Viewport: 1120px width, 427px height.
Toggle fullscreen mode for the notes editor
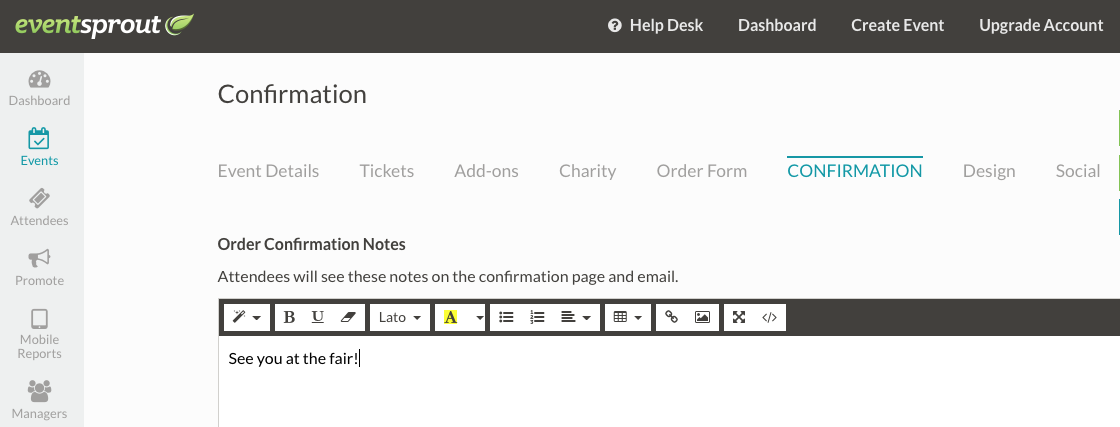click(x=739, y=317)
